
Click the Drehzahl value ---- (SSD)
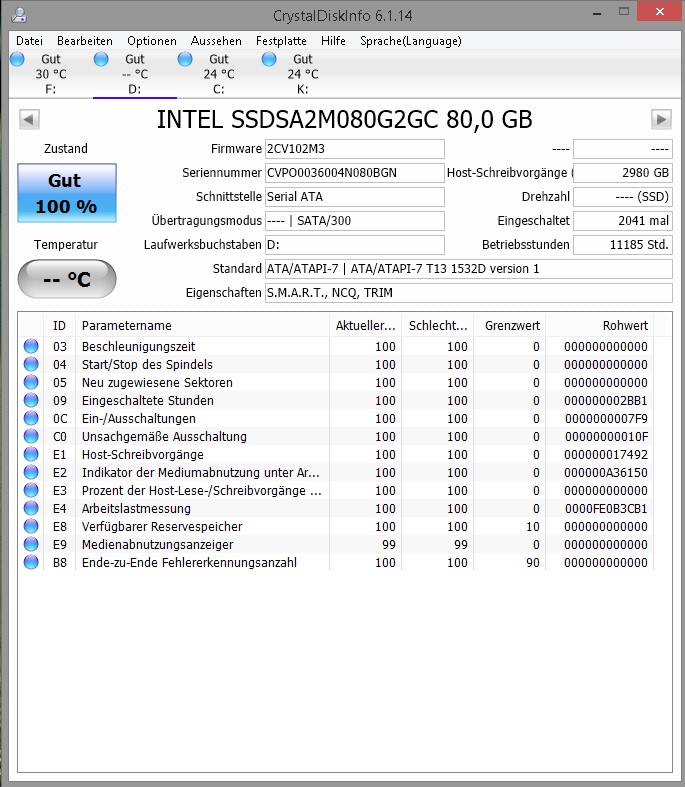623,197
